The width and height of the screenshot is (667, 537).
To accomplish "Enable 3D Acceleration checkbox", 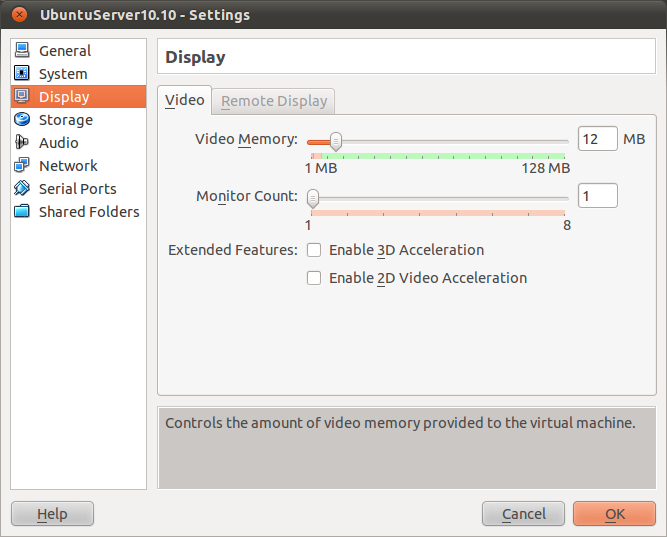I will 314,250.
